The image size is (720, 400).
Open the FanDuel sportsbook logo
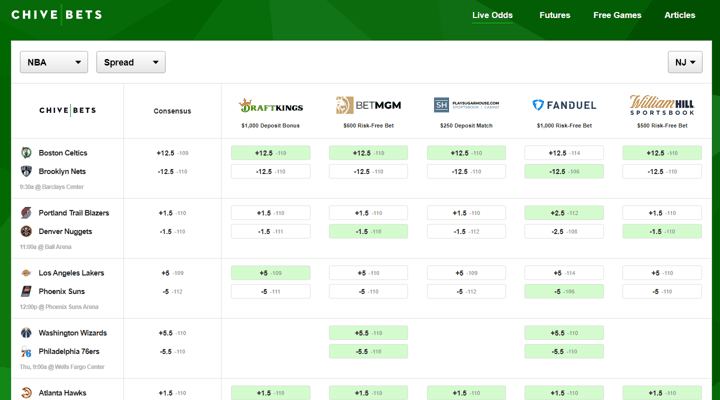564,105
